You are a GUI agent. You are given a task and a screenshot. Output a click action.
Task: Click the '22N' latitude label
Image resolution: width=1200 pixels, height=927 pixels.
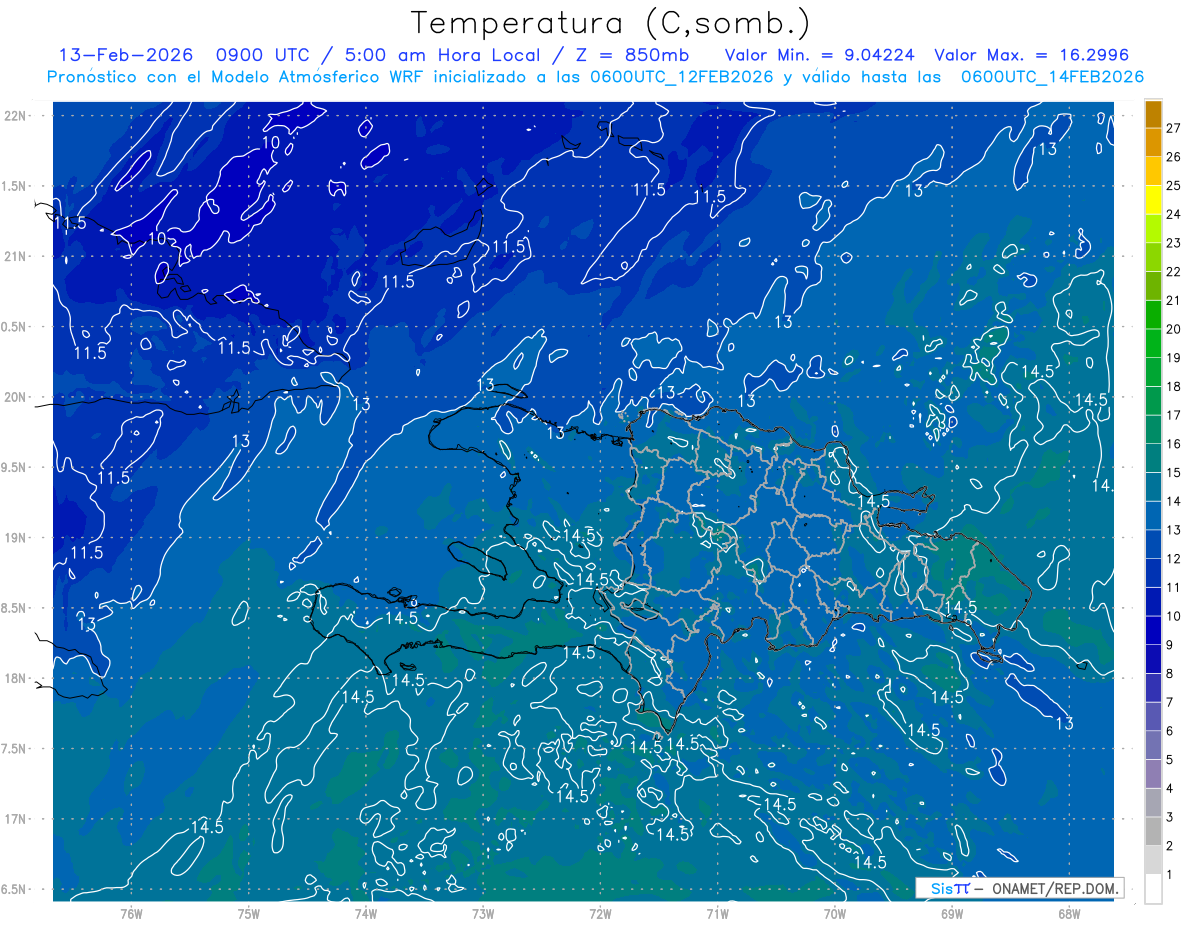coord(16,116)
